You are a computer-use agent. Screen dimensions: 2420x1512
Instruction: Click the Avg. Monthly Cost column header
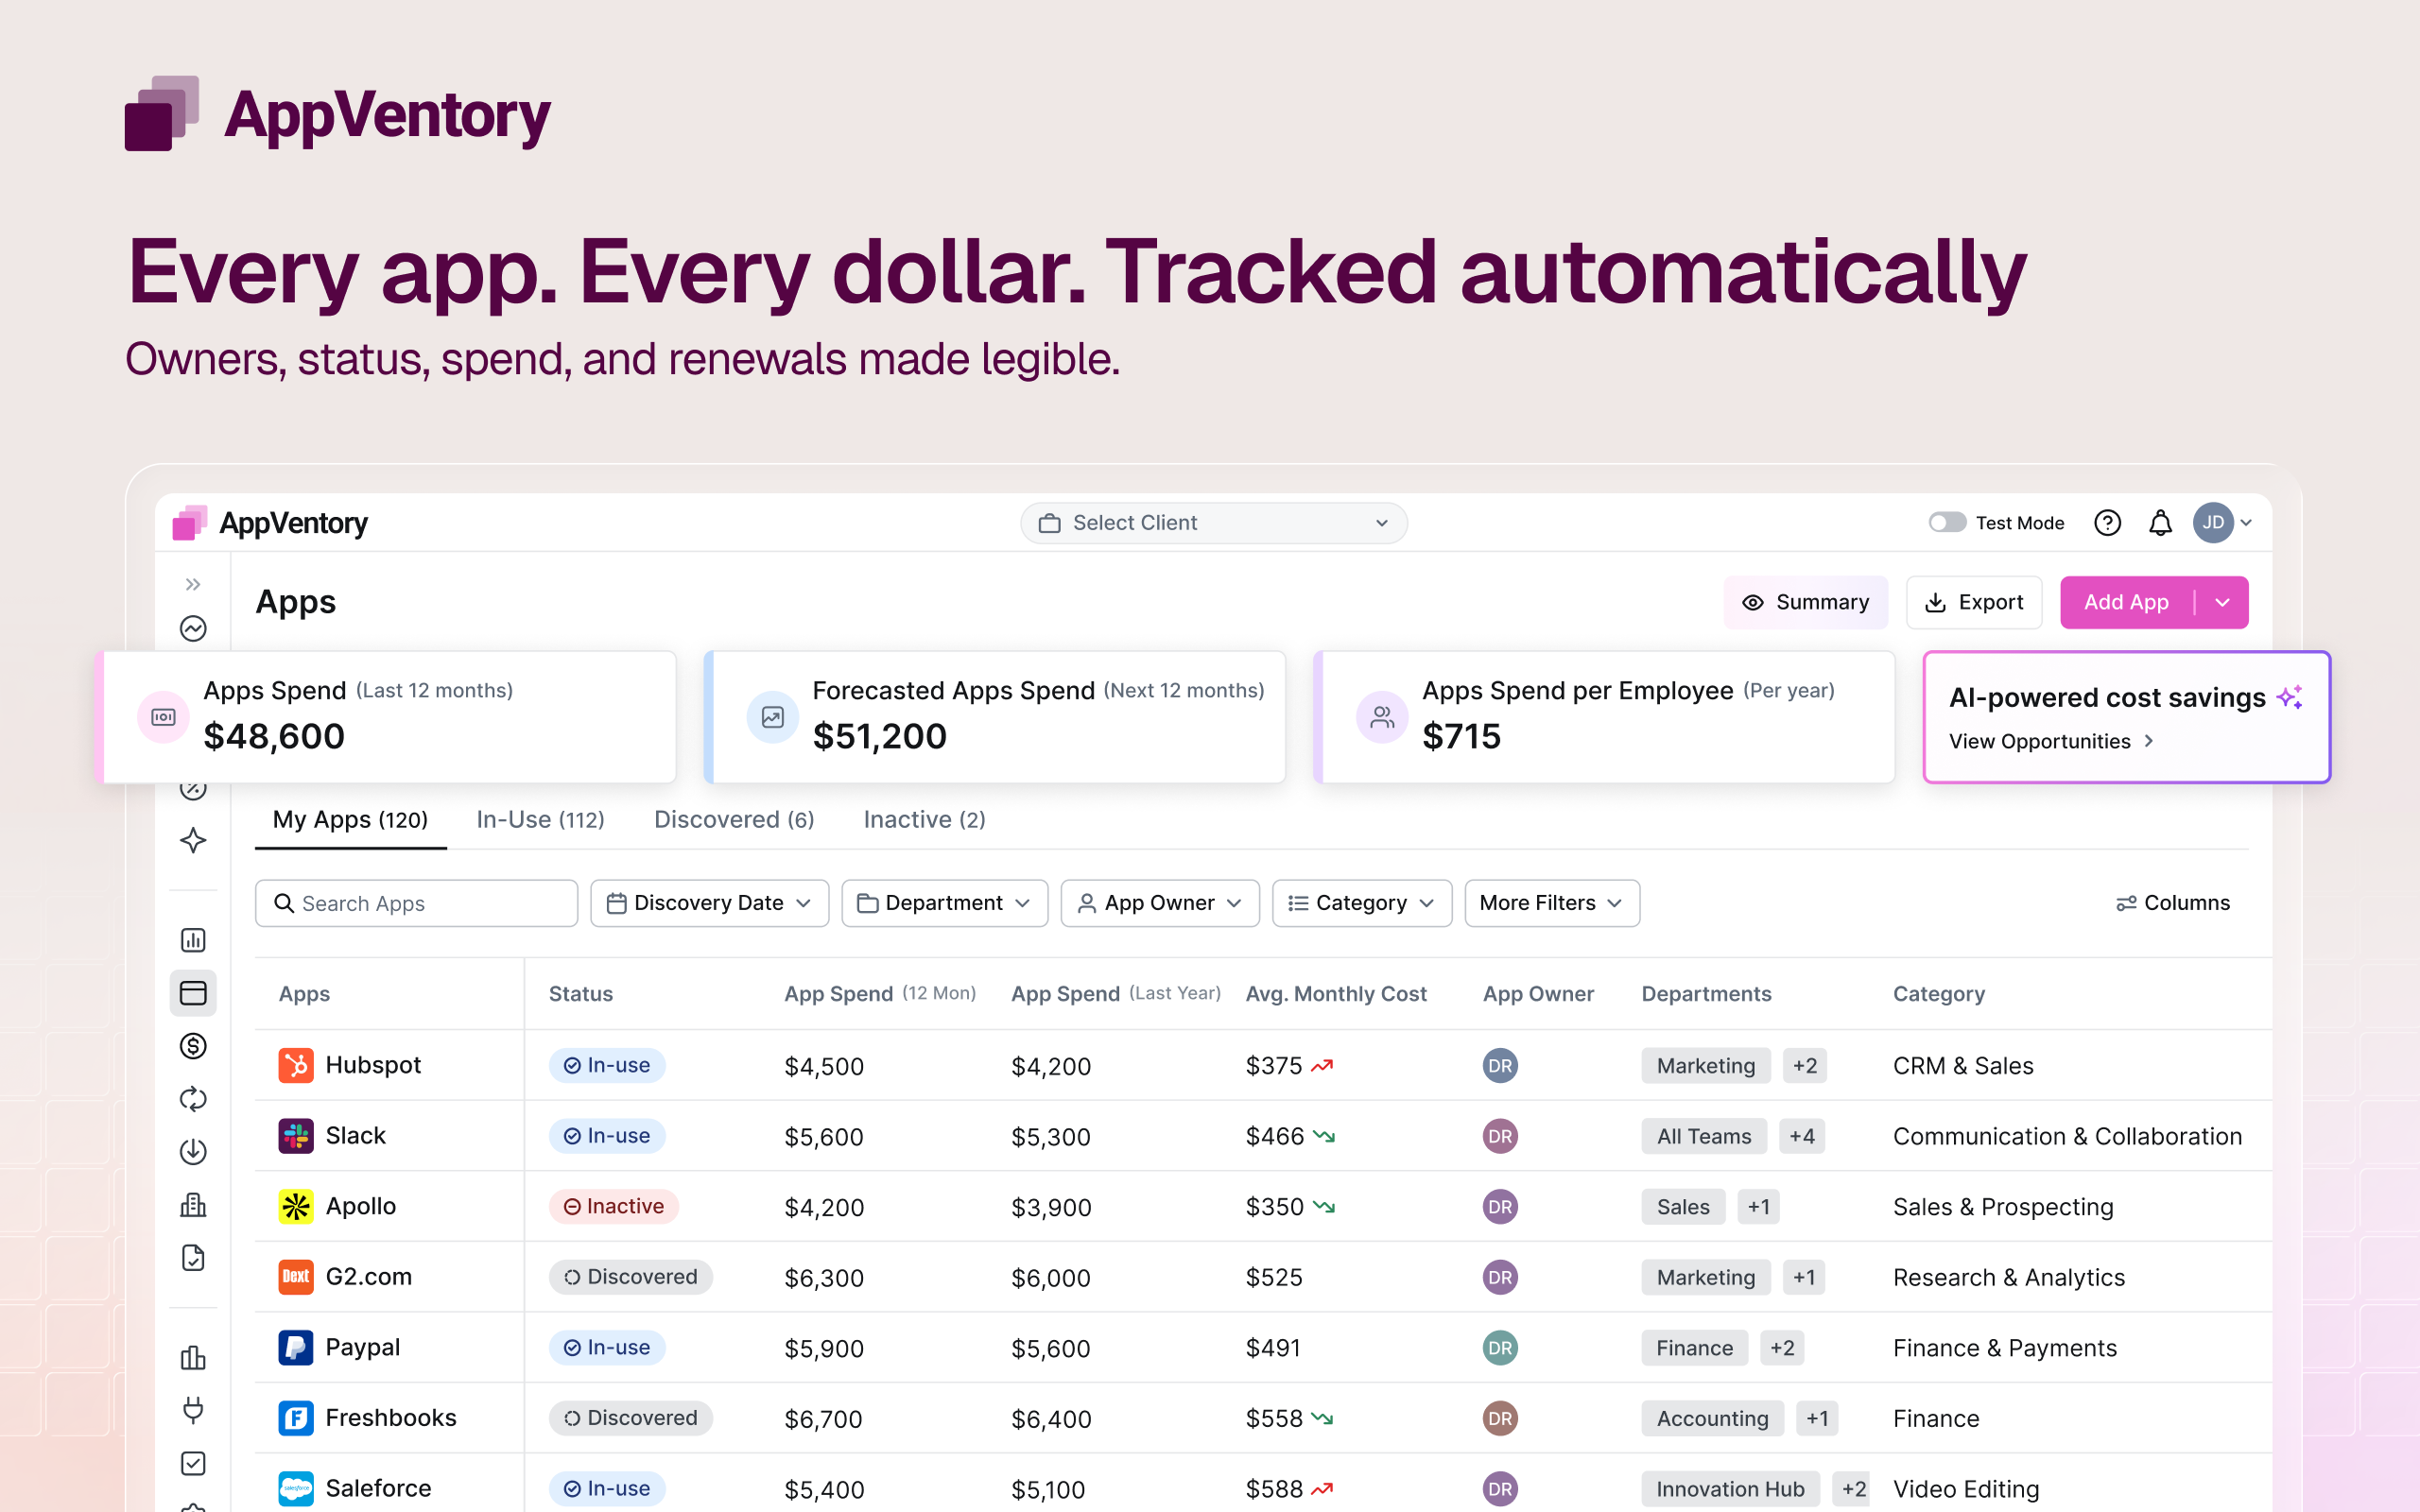coord(1336,994)
